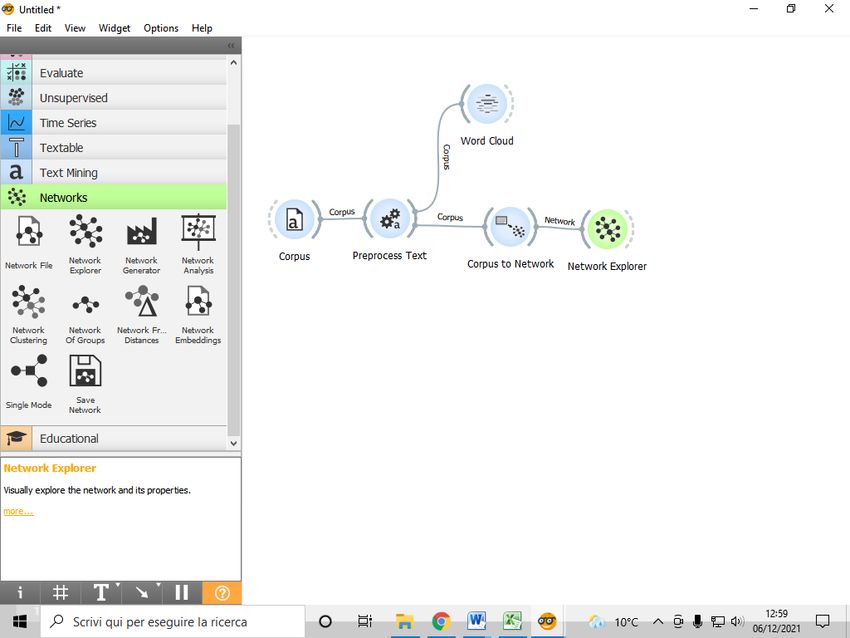The height and width of the screenshot is (638, 850).
Task: Open the File menu
Action: tap(14, 28)
